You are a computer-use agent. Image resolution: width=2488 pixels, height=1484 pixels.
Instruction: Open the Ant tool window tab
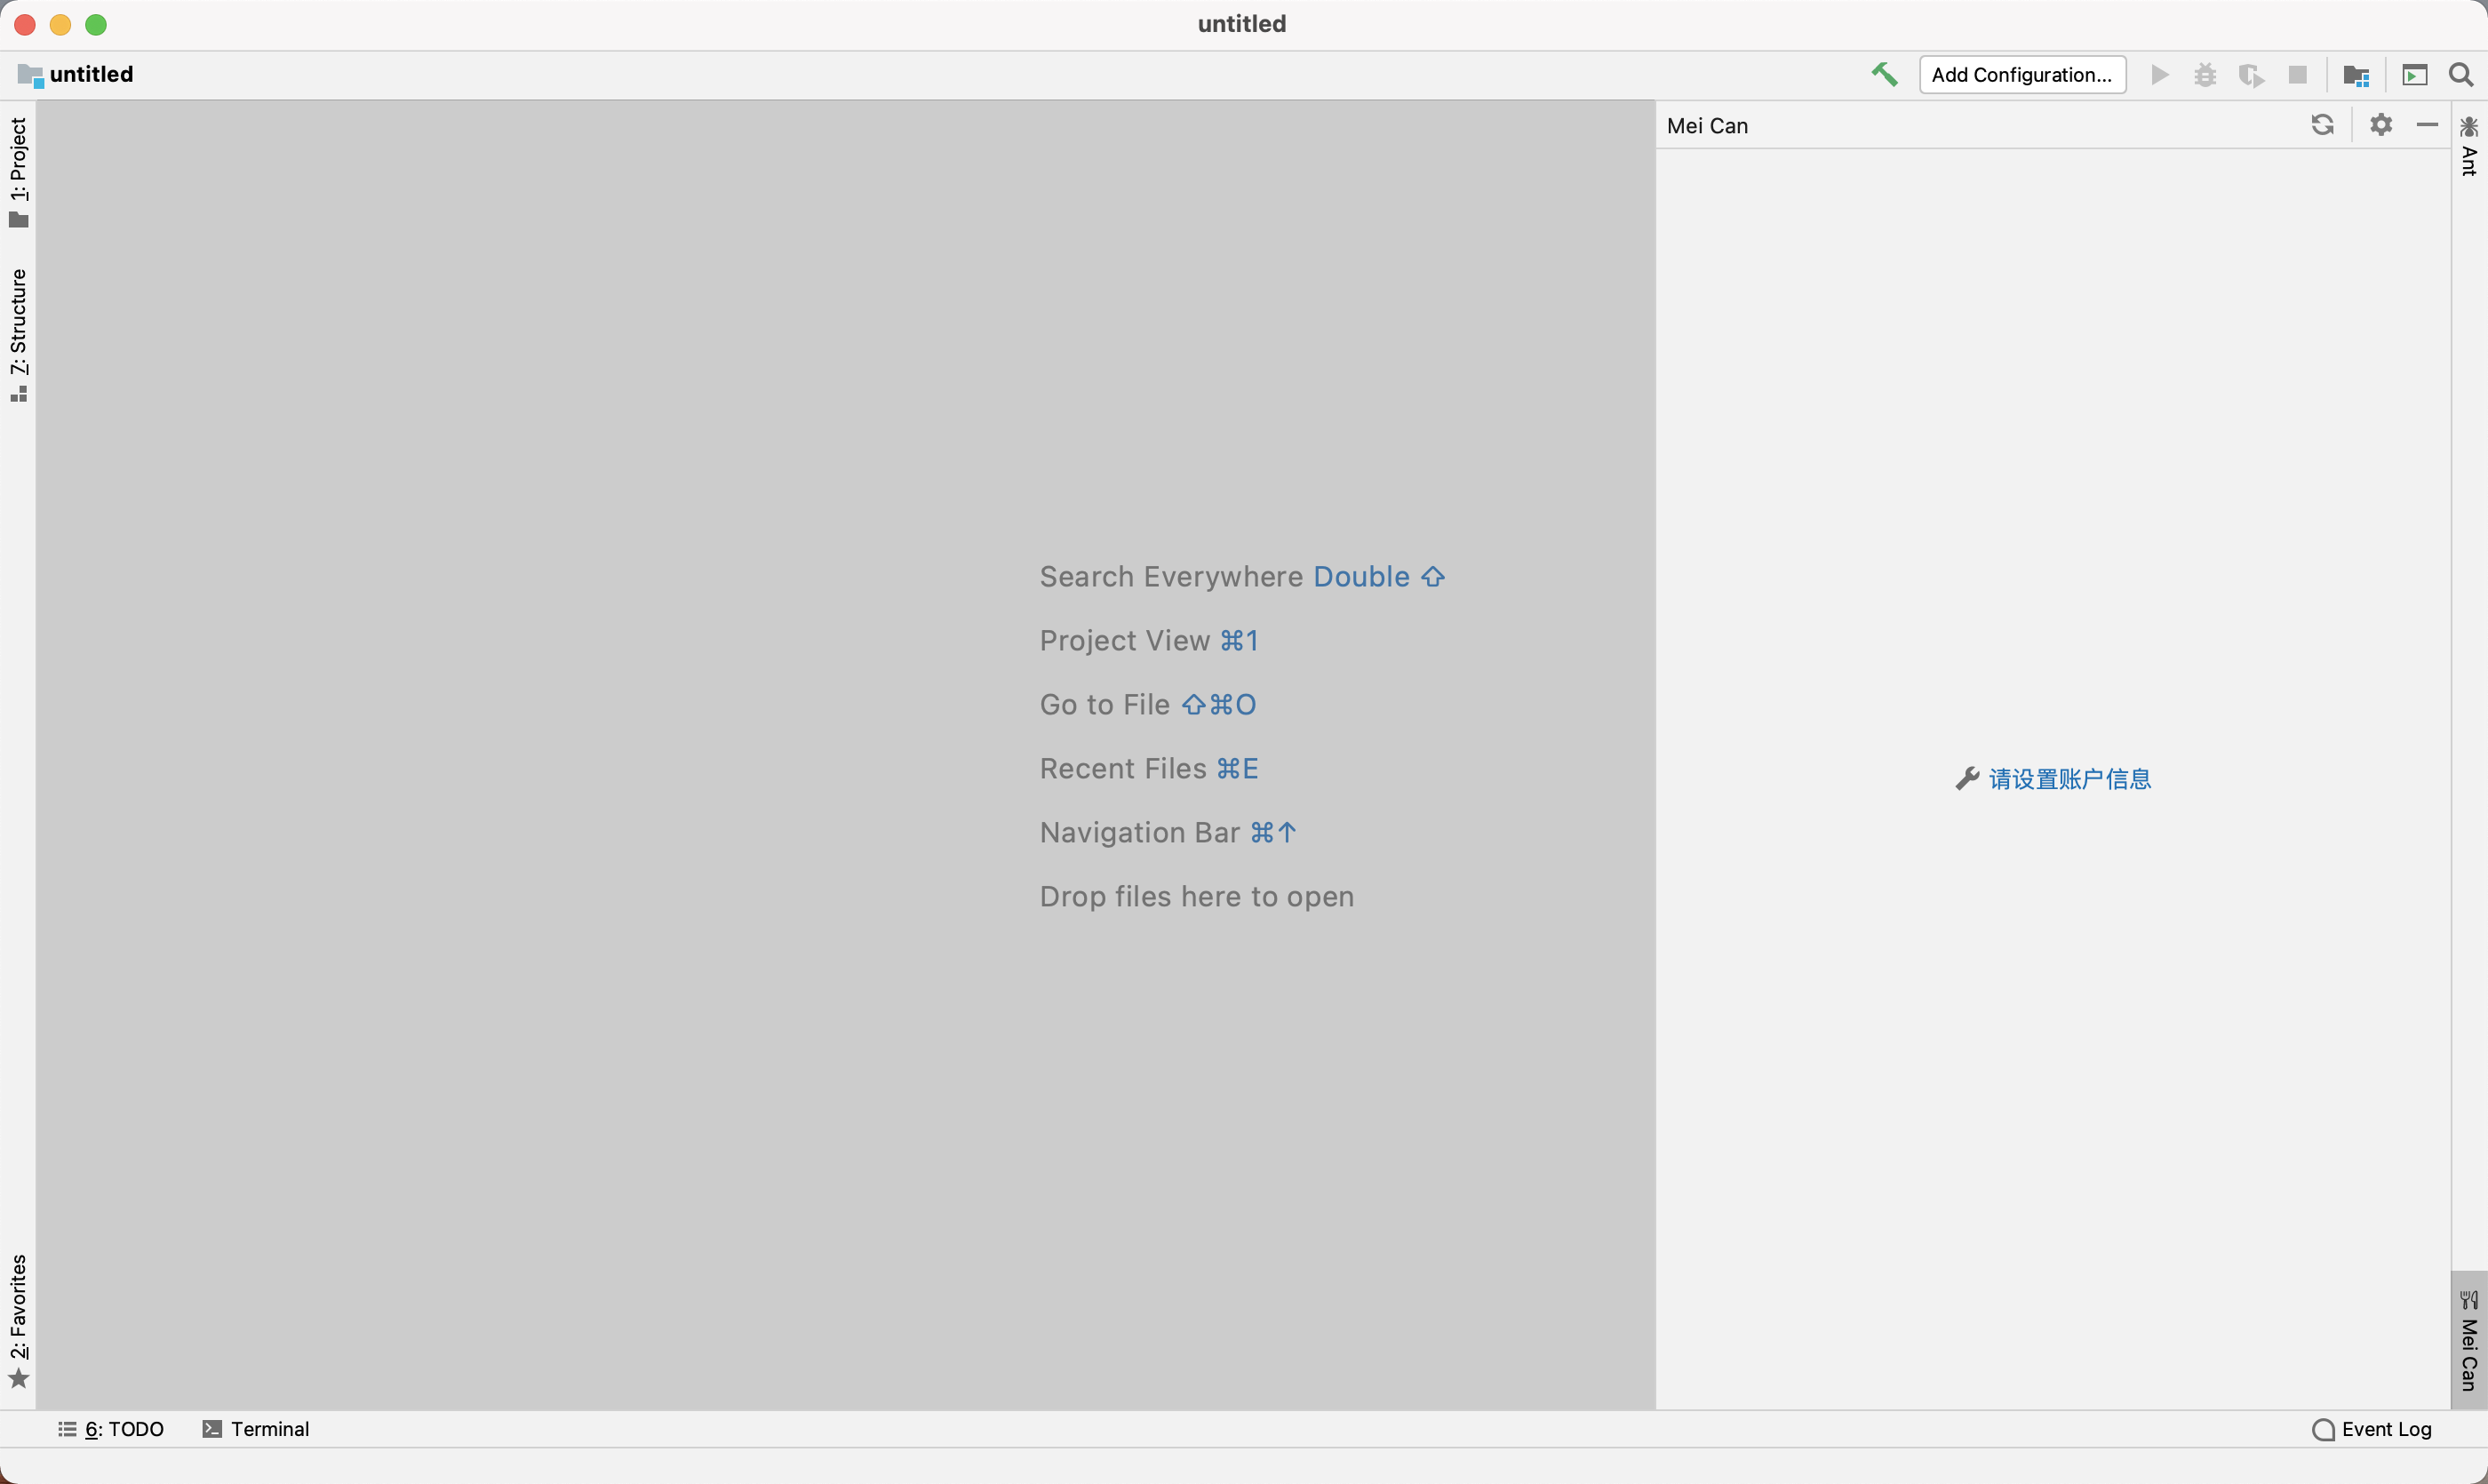(2469, 147)
